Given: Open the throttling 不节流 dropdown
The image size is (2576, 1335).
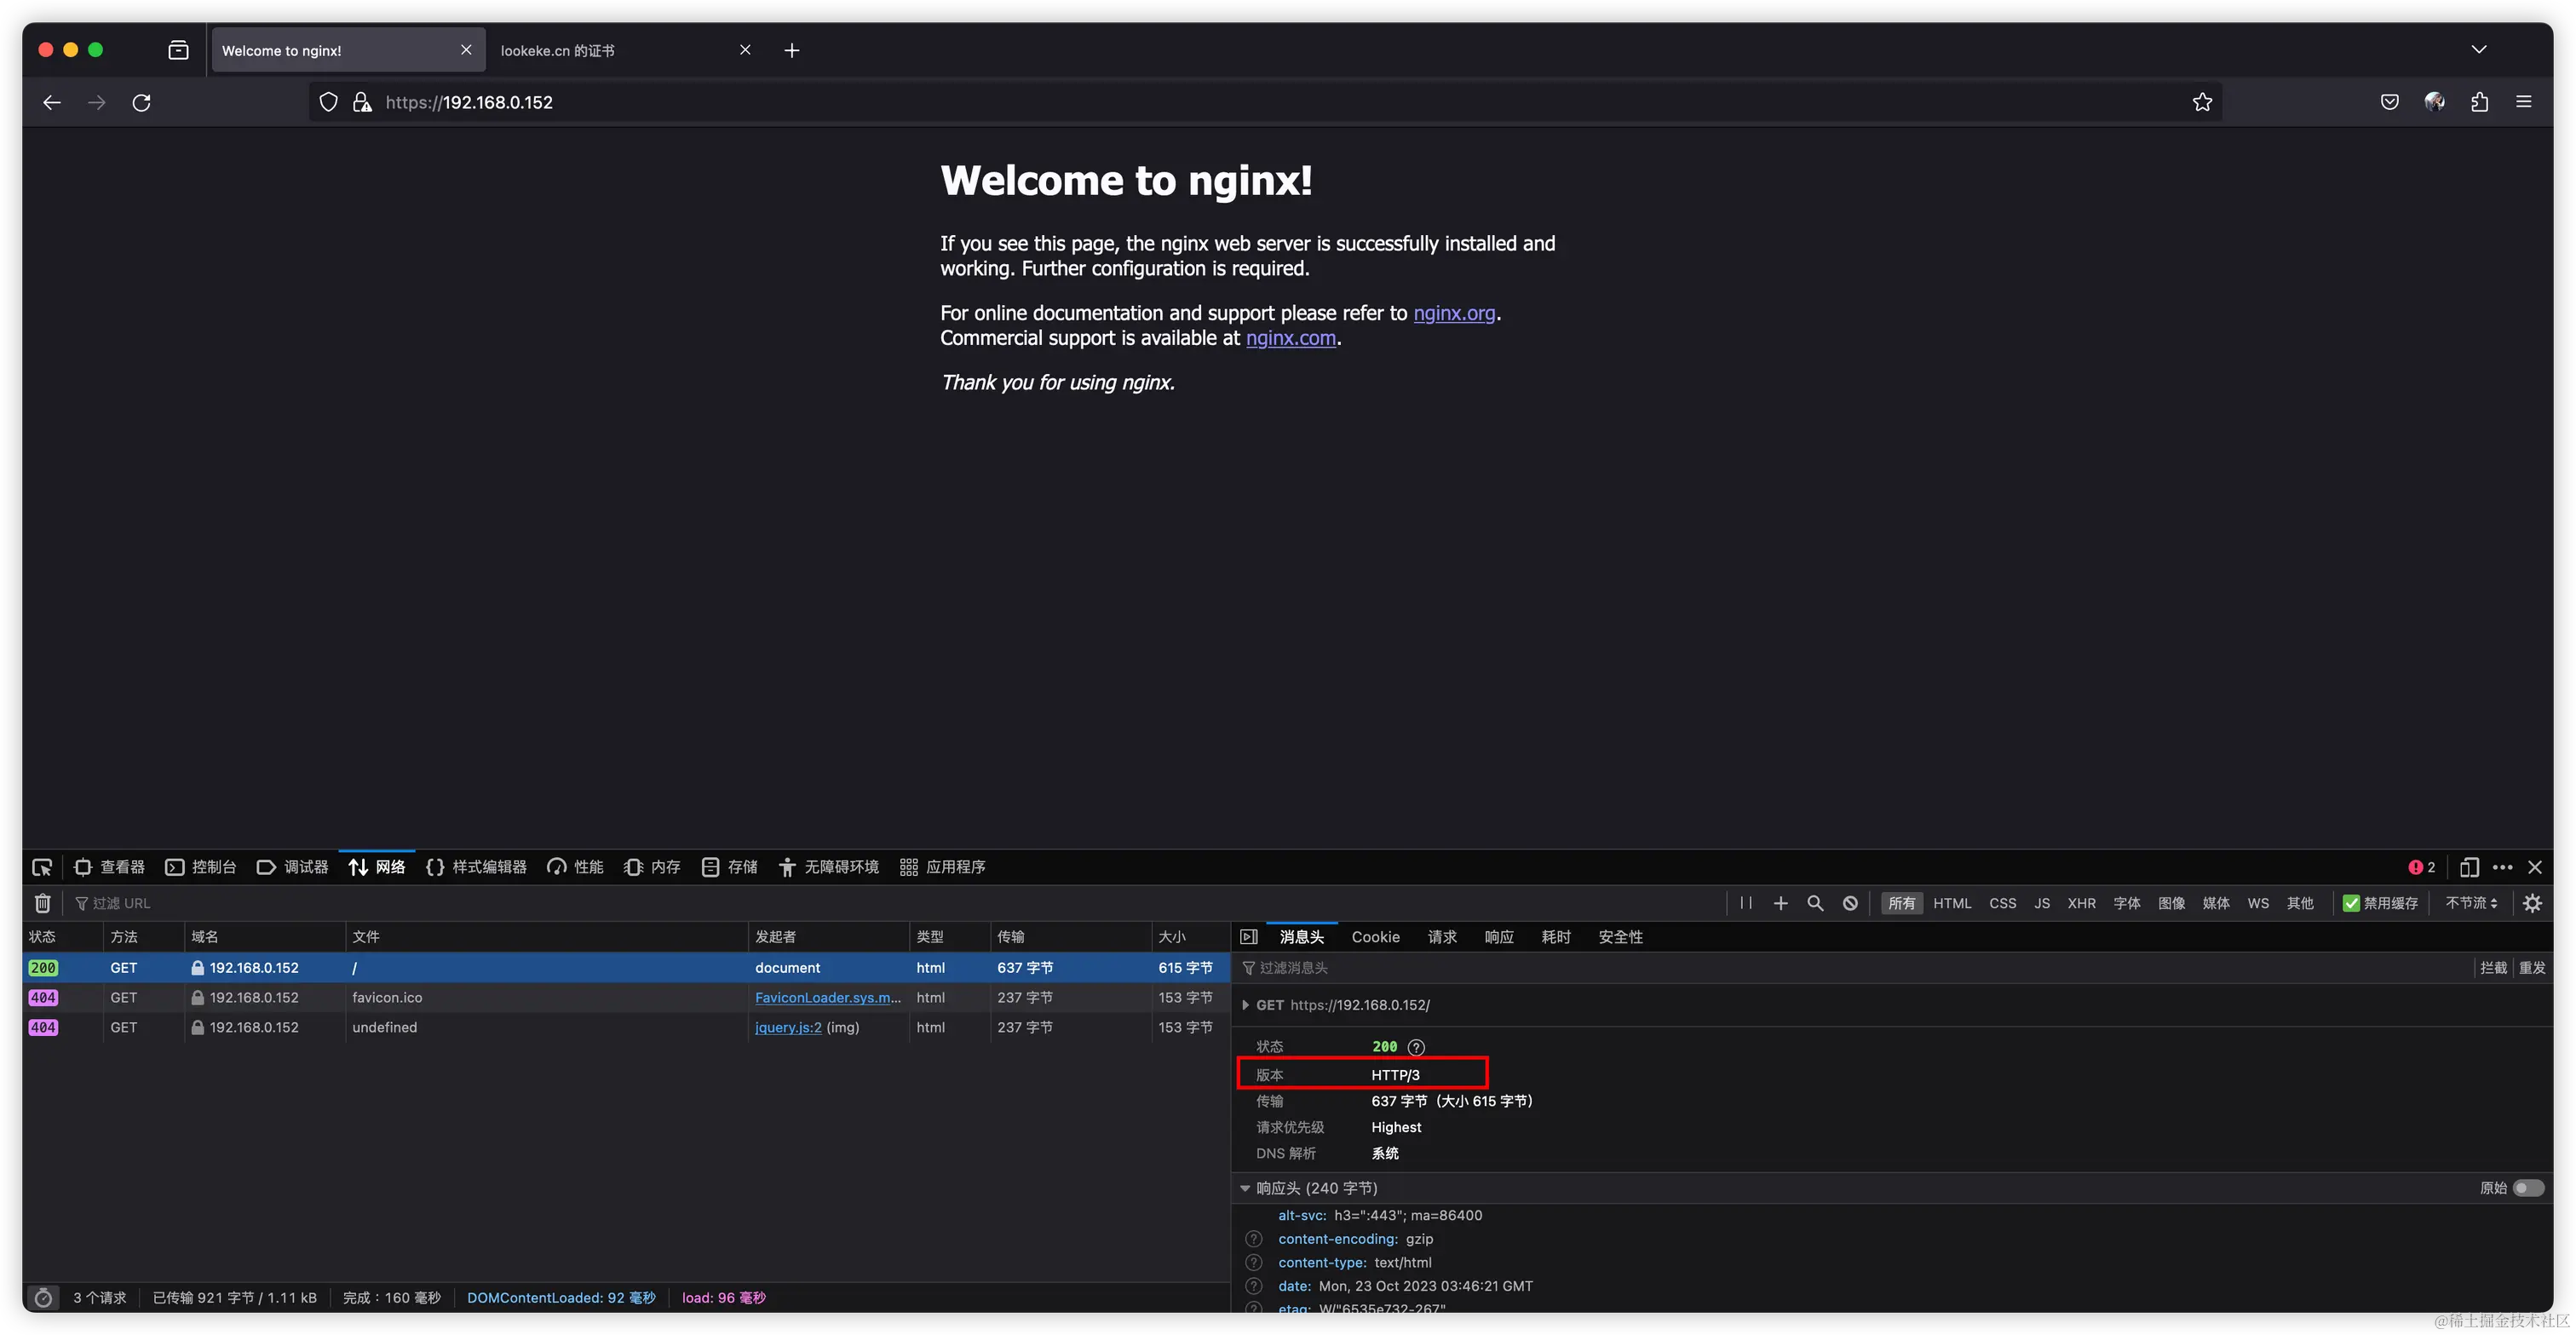Looking at the screenshot, I should (x=2471, y=903).
